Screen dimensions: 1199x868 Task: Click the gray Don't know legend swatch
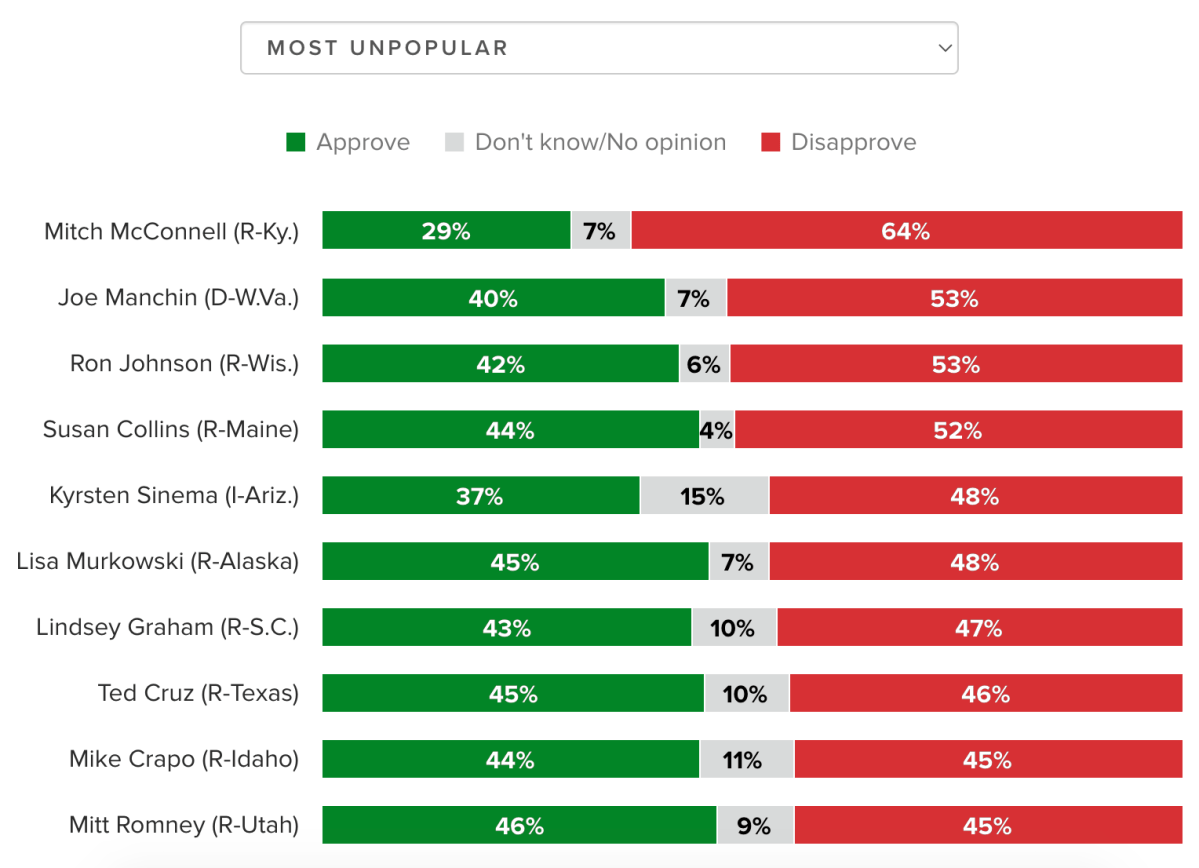(454, 142)
